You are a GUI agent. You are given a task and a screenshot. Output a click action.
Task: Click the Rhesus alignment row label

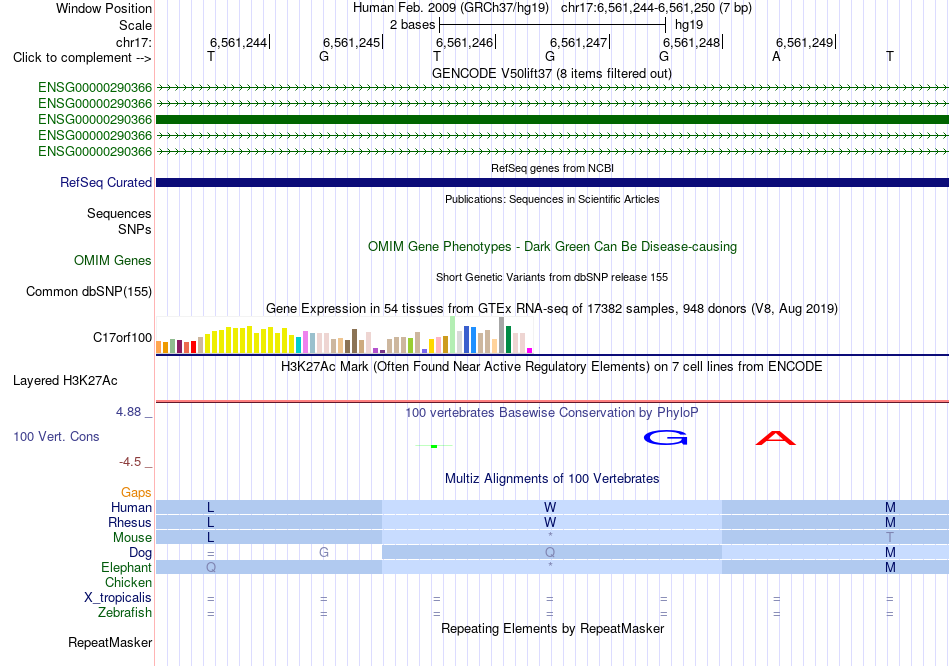click(x=130, y=522)
